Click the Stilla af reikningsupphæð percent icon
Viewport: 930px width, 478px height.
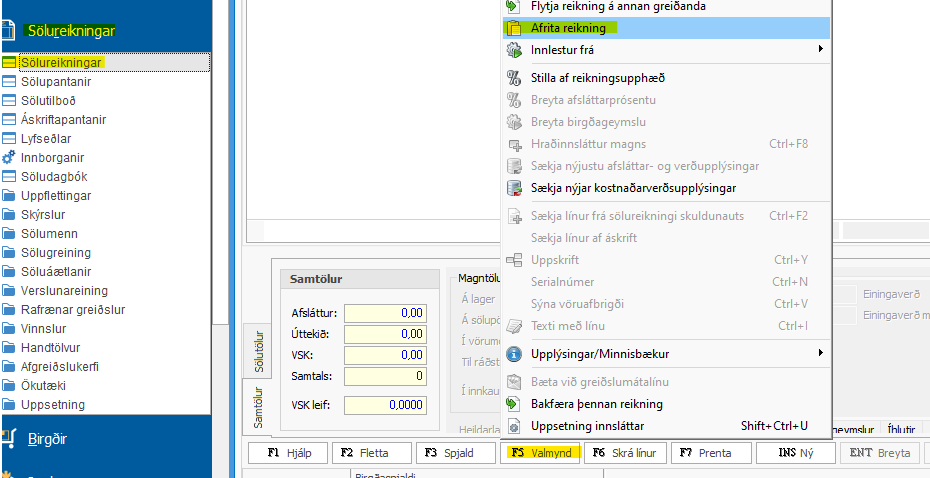[514, 78]
